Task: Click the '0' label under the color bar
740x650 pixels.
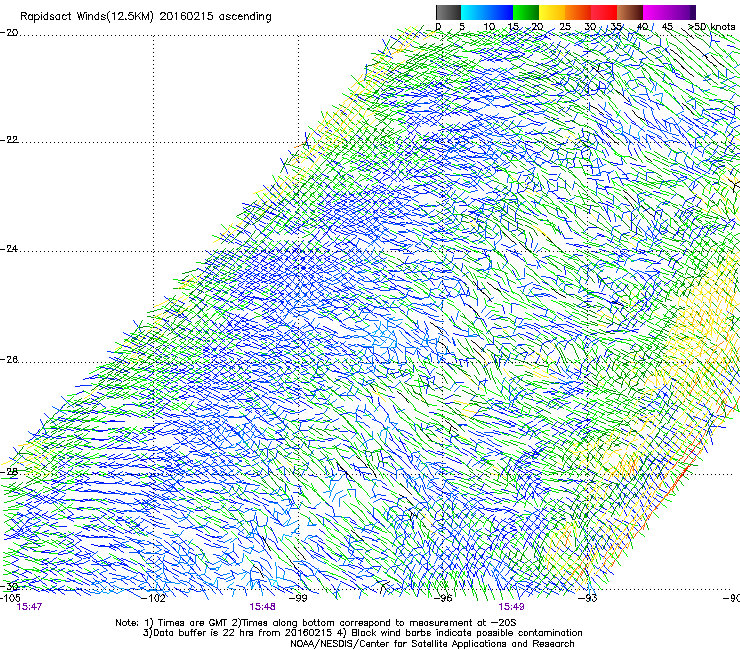Action: point(438,27)
